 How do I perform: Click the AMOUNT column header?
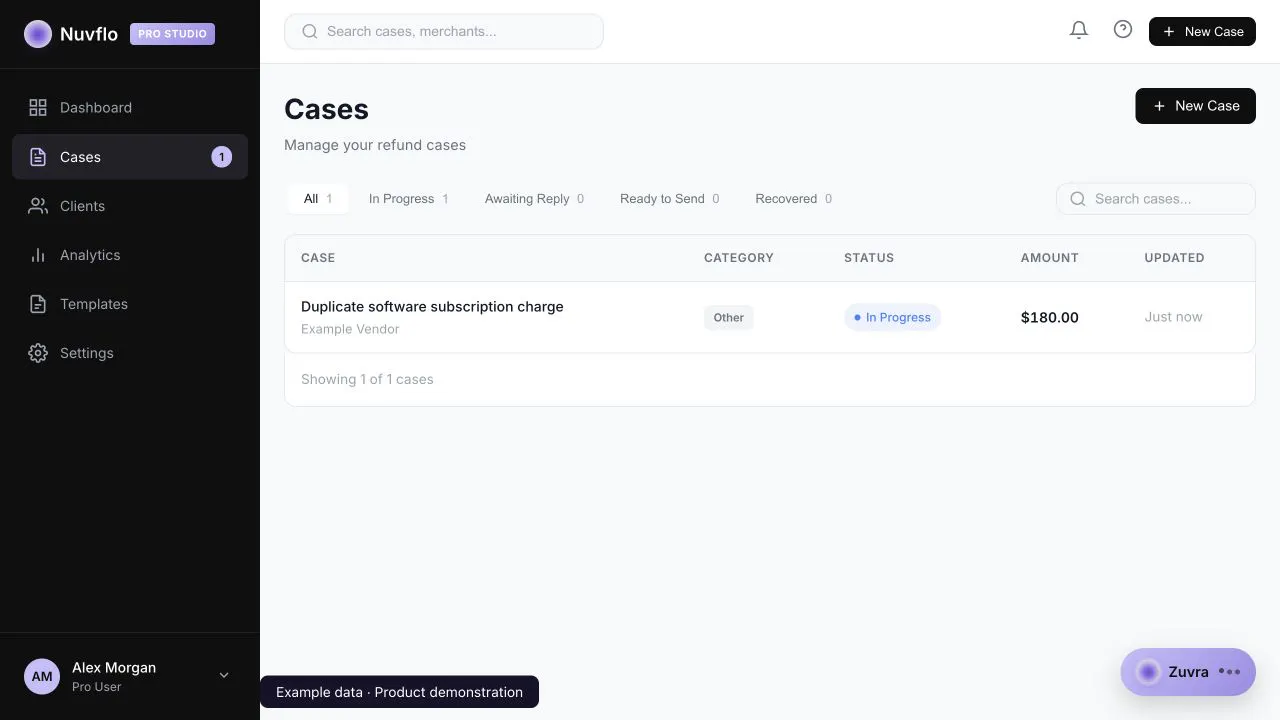(x=1050, y=258)
